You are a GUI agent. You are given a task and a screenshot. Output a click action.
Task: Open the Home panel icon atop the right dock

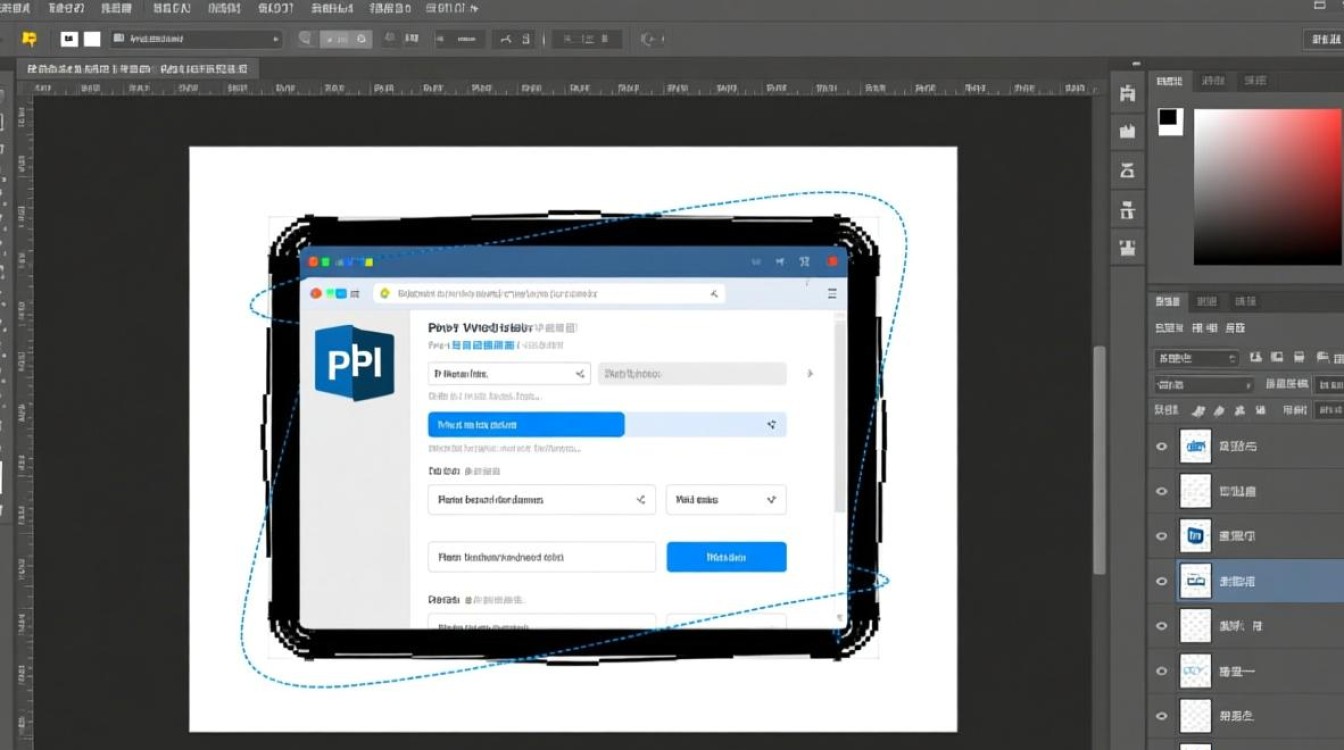(1127, 91)
